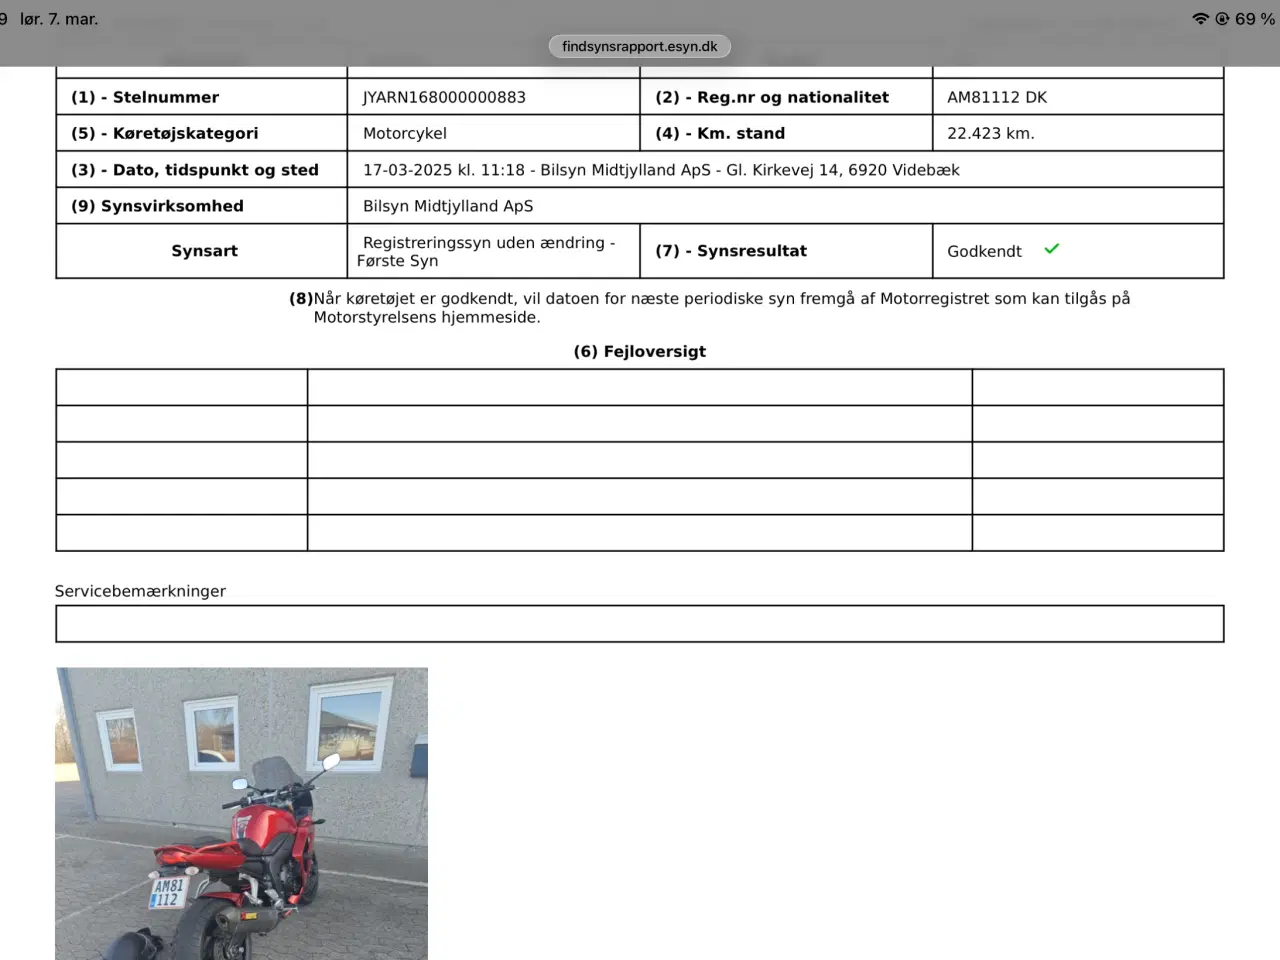Click the Servicebemærkninger label
The width and height of the screenshot is (1280, 960).
click(140, 591)
